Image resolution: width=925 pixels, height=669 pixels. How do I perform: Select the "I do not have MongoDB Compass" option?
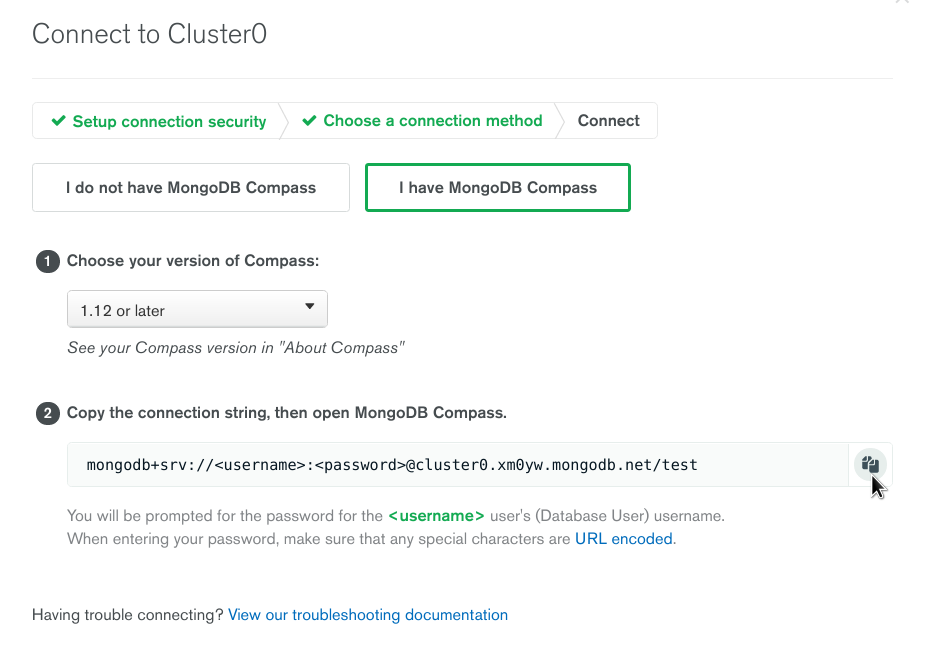191,187
